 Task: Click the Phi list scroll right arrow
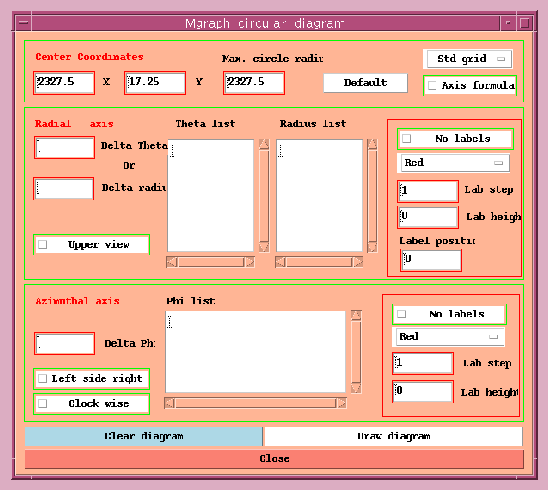coord(341,403)
